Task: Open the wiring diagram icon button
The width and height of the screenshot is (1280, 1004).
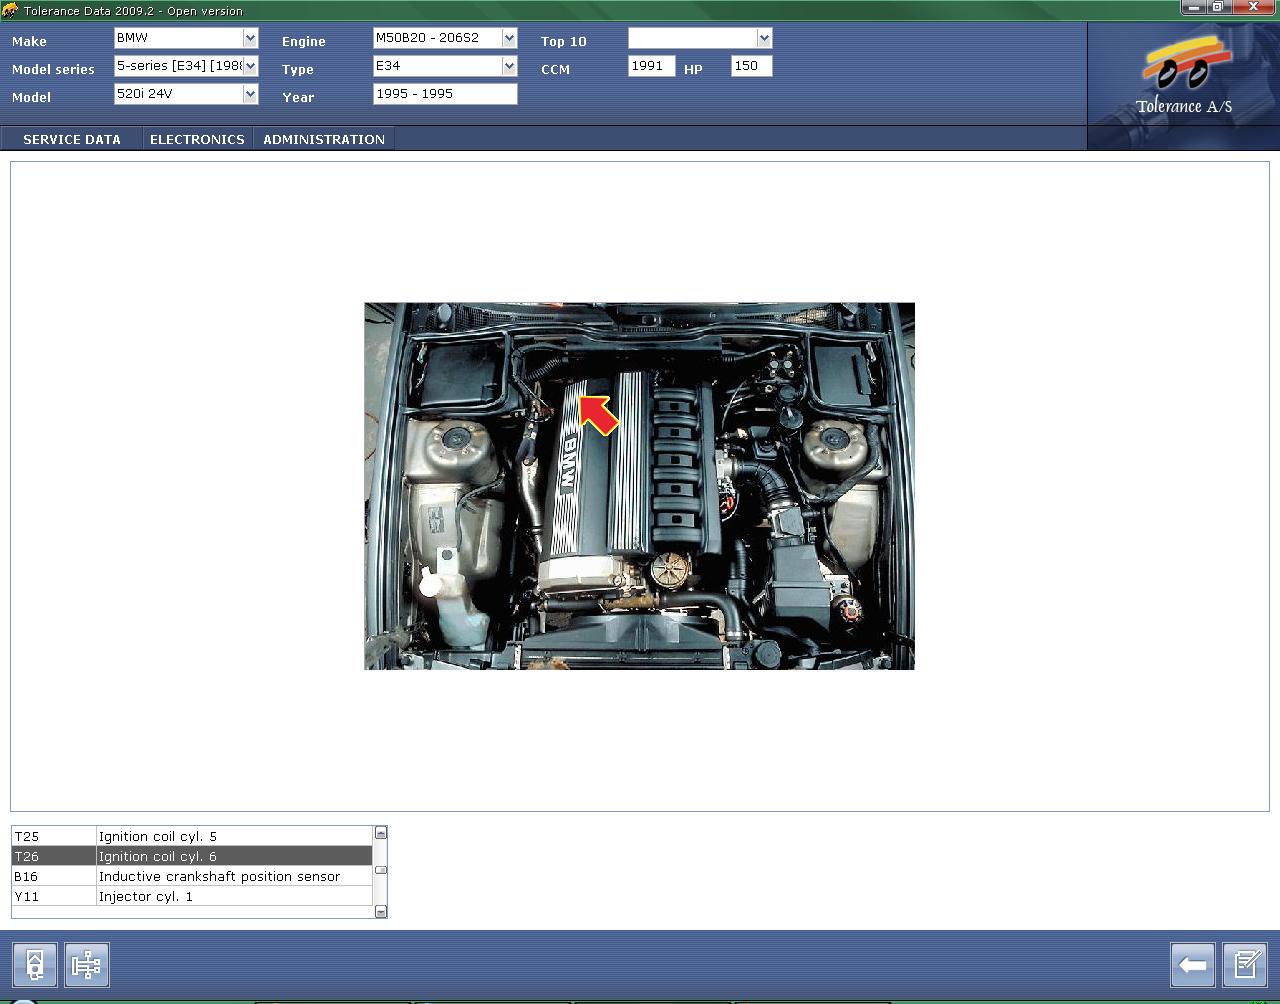Action: 87,965
